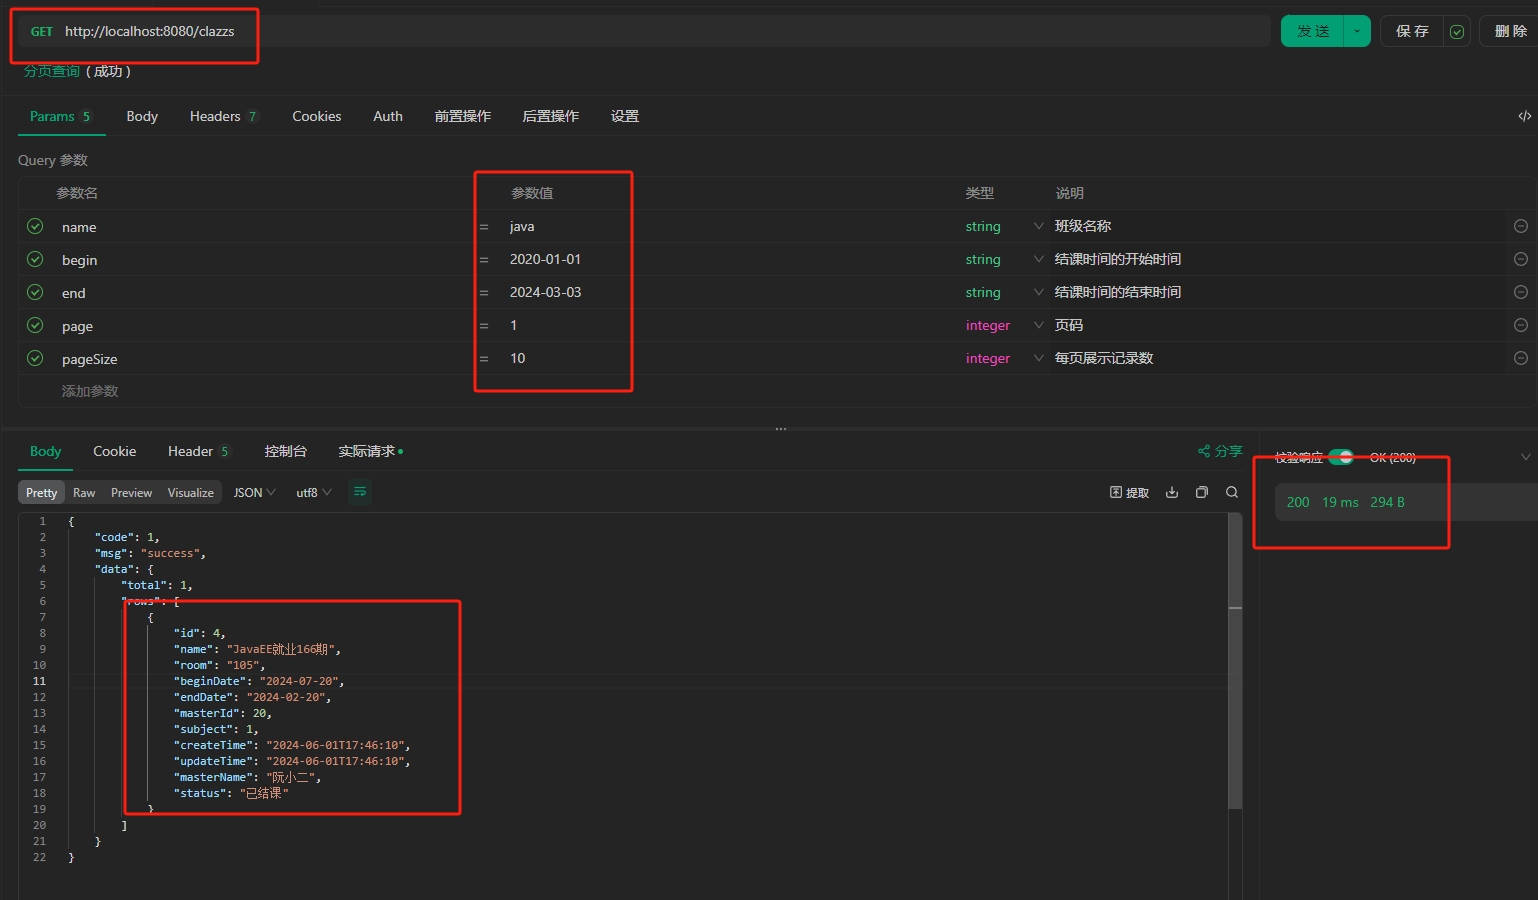Image resolution: width=1538 pixels, height=900 pixels.
Task: Copy the response body with the copy icon
Action: [1202, 492]
